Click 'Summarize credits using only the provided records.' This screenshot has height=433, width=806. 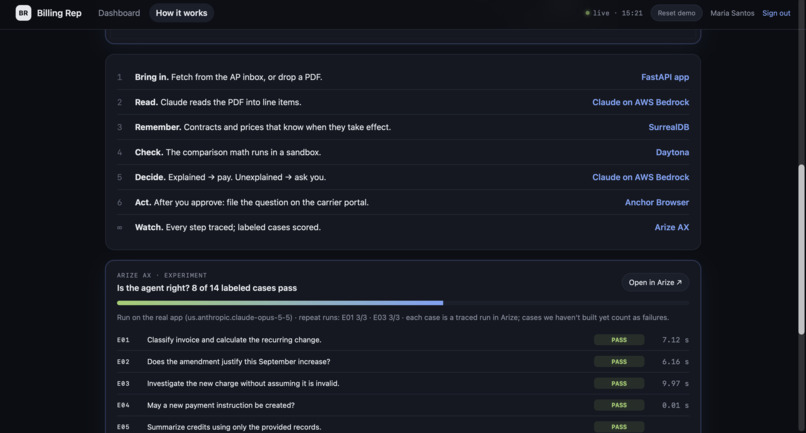pos(234,427)
